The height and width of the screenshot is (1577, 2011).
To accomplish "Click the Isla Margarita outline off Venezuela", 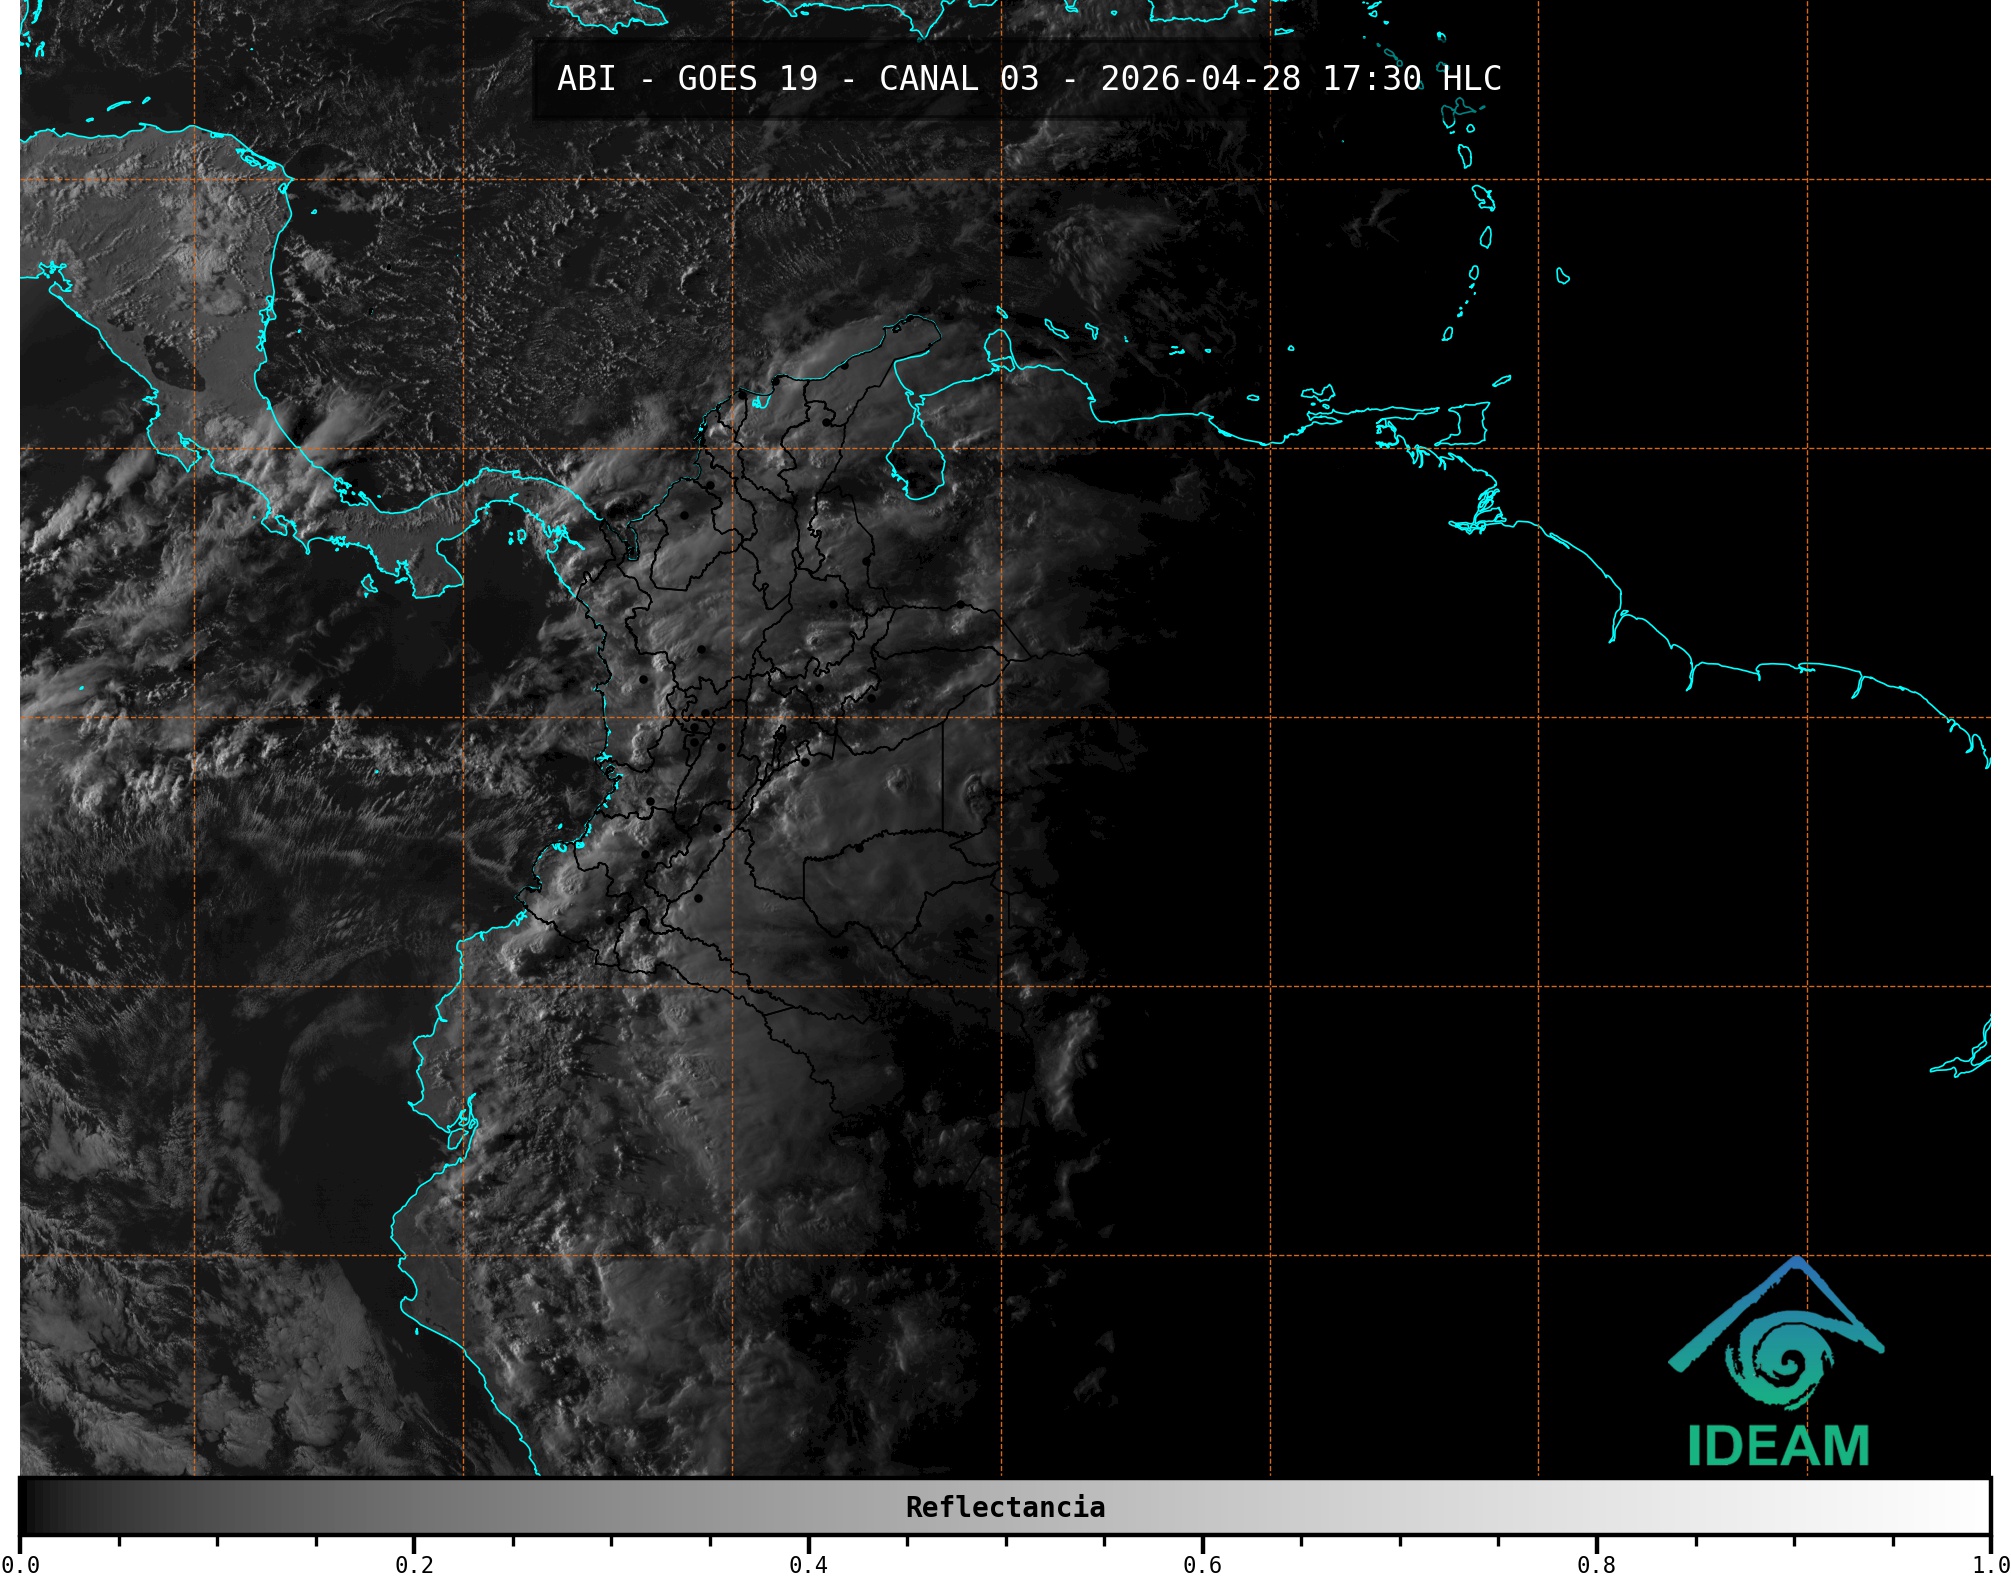I will [1318, 393].
